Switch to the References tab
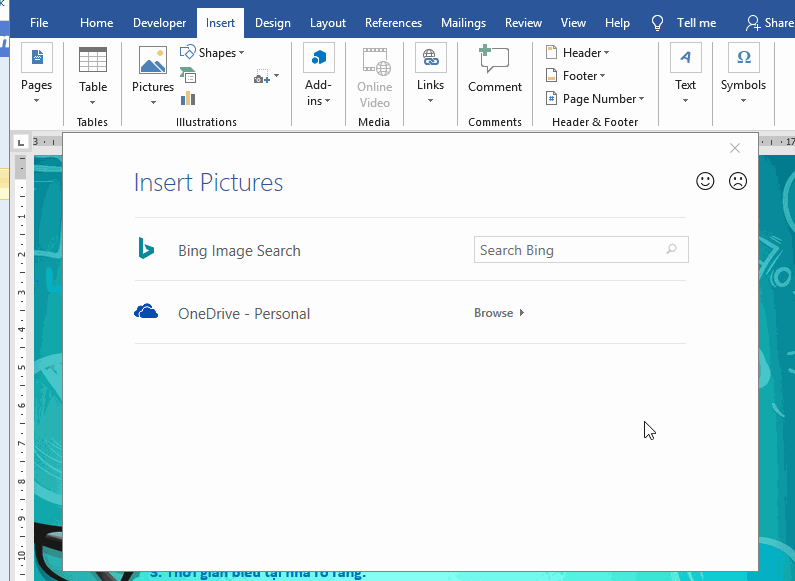 [393, 23]
